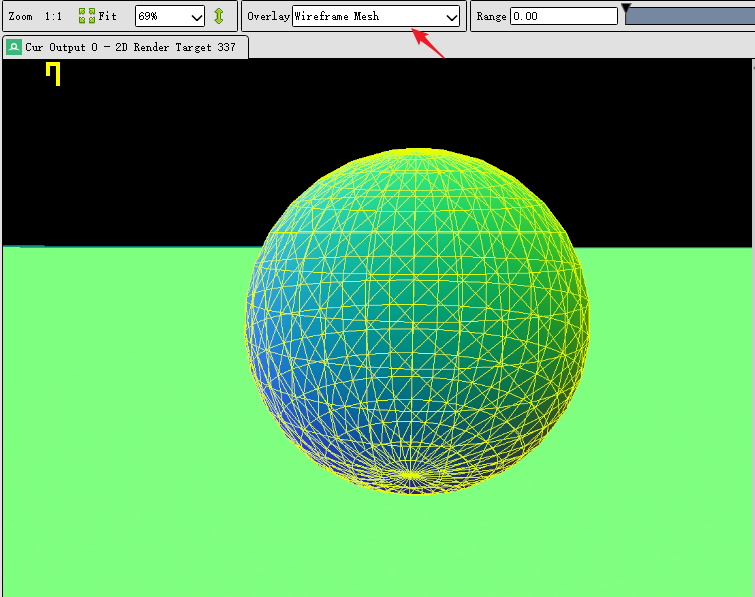
Task: Open the 69% zoom dropdown arrow
Action: tap(196, 17)
